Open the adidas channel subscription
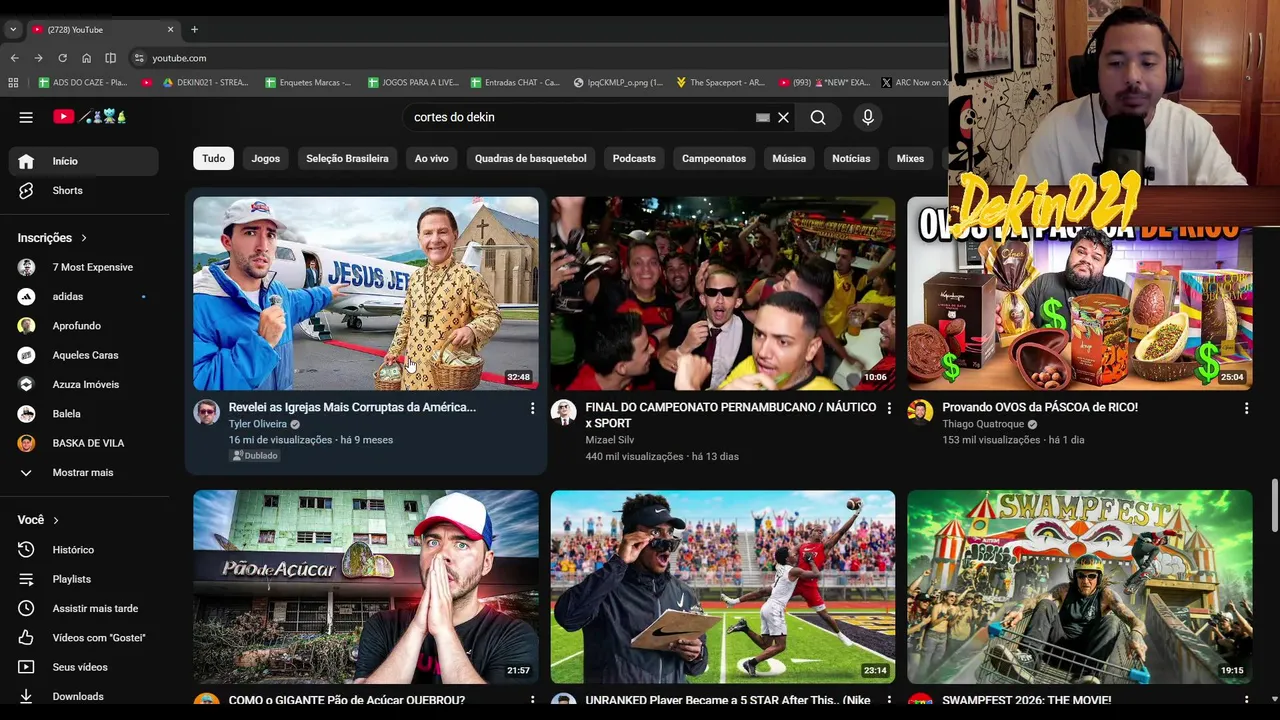 [x=83, y=296]
